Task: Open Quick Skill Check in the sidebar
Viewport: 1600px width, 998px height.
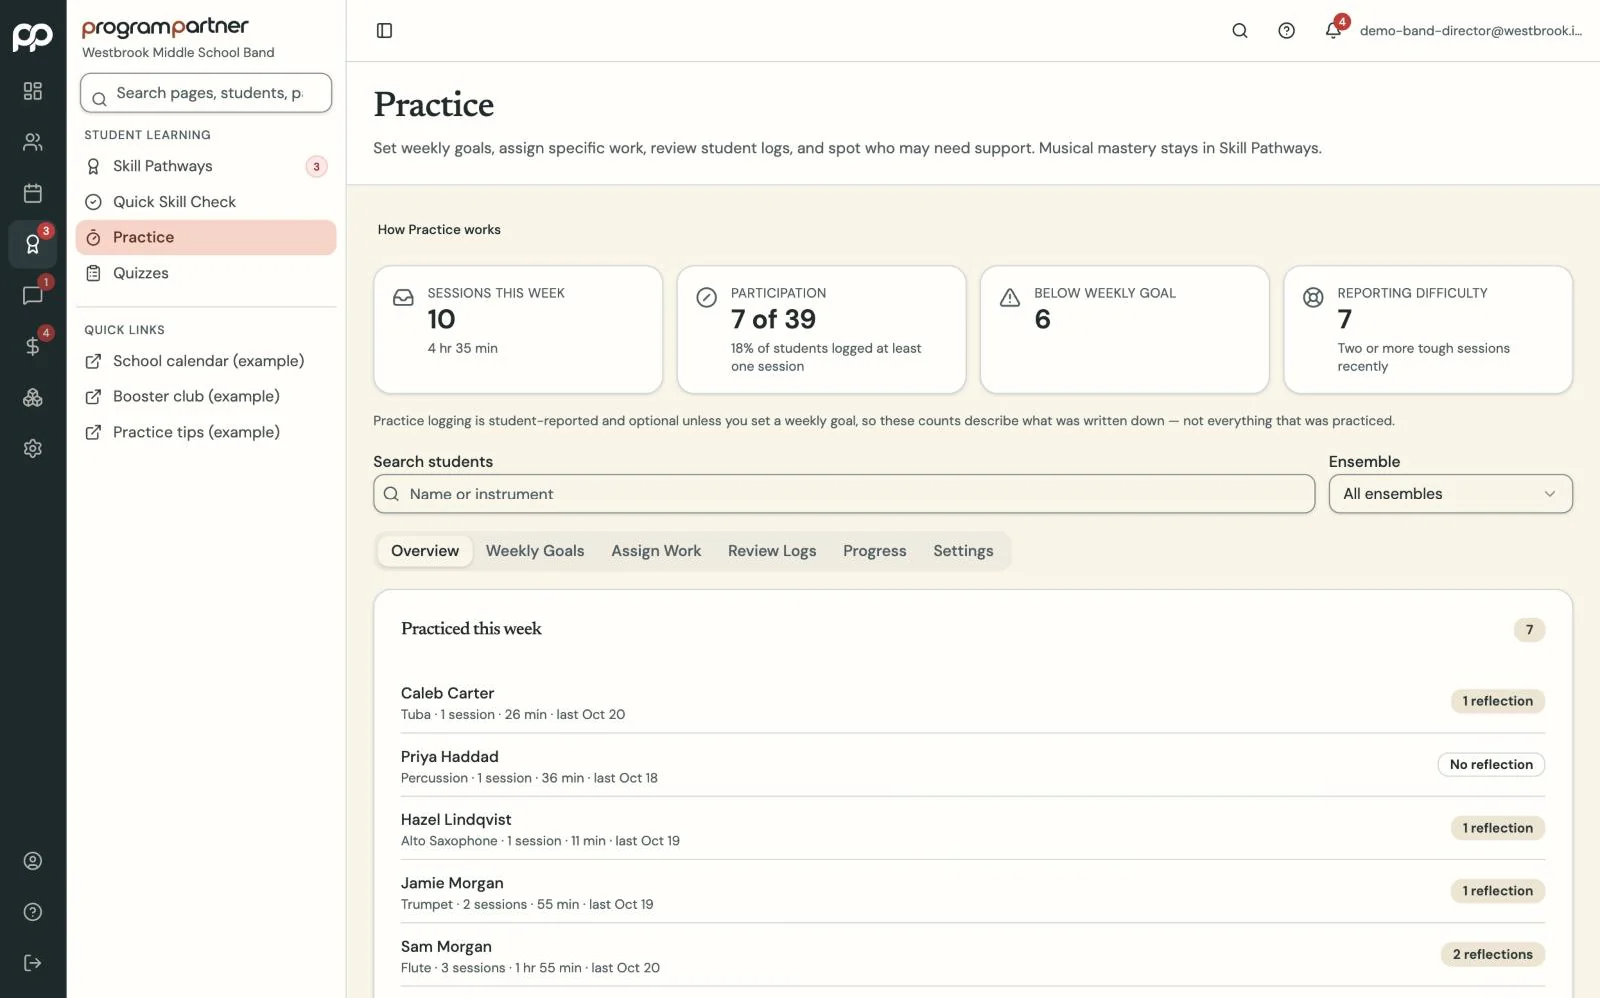Action: 206,202
